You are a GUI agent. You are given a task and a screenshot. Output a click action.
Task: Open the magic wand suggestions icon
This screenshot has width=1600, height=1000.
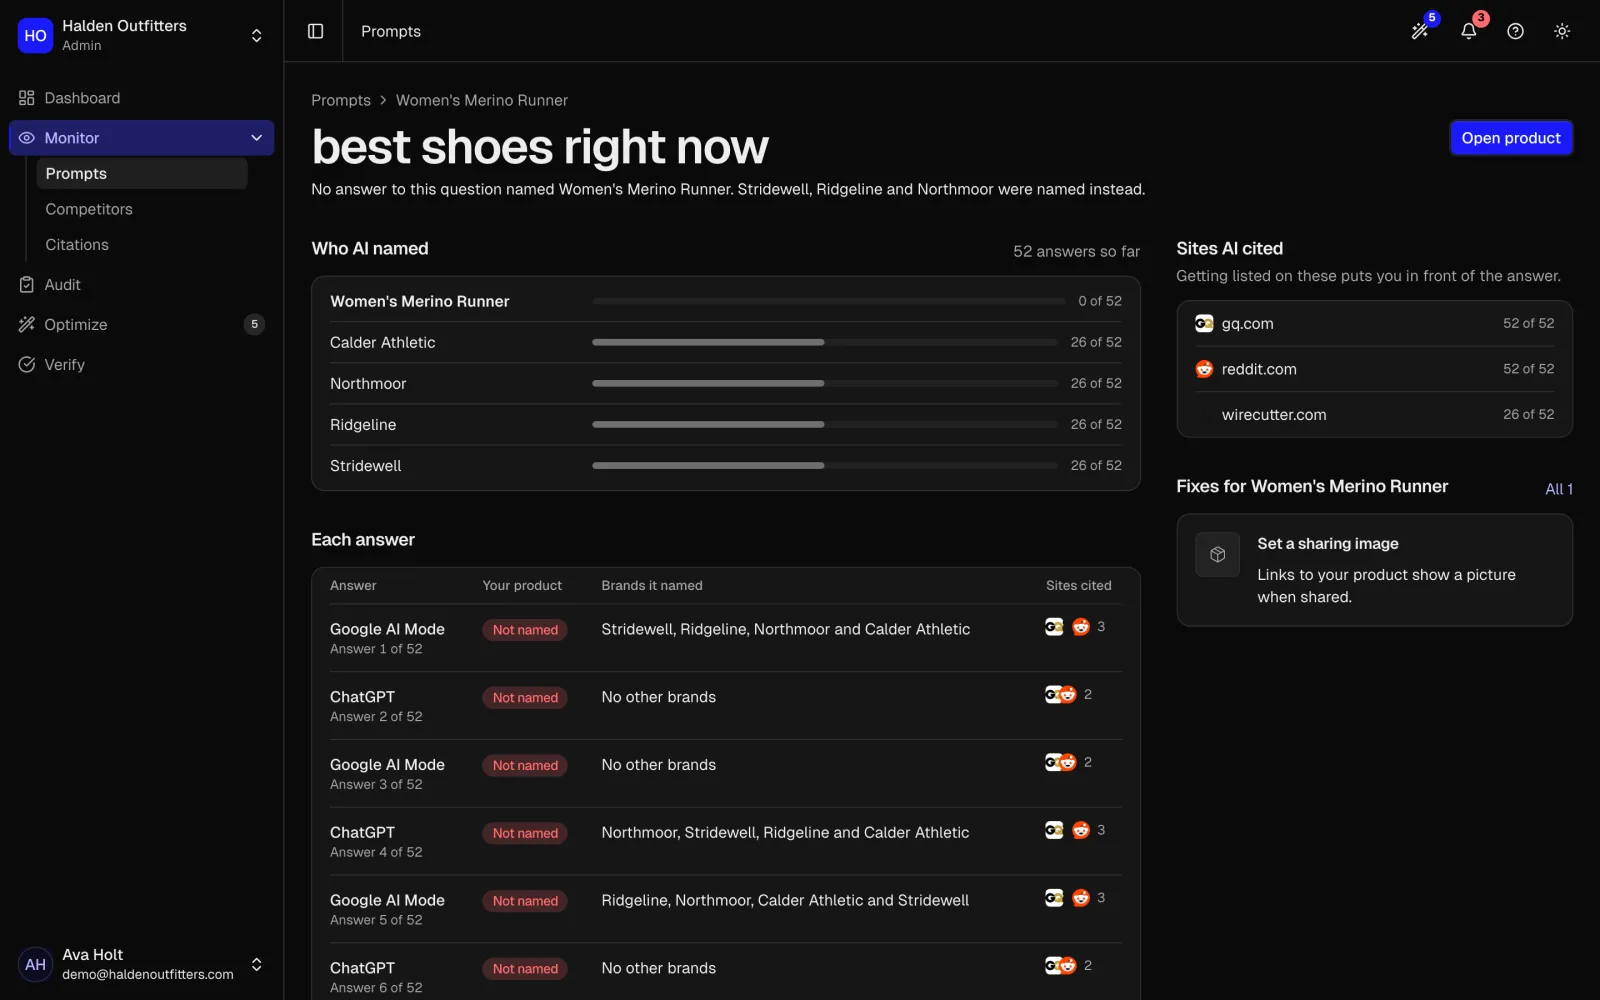(1420, 31)
